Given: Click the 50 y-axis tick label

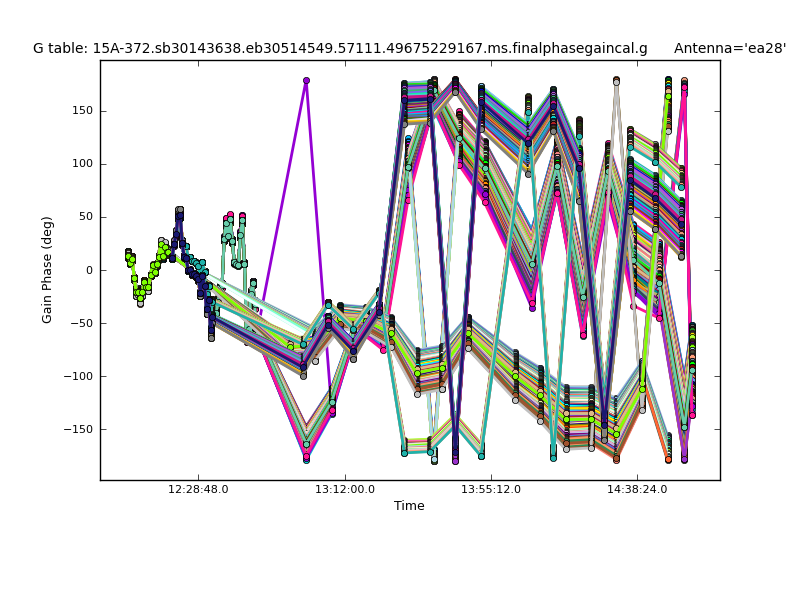Looking at the screenshot, I should (84, 217).
